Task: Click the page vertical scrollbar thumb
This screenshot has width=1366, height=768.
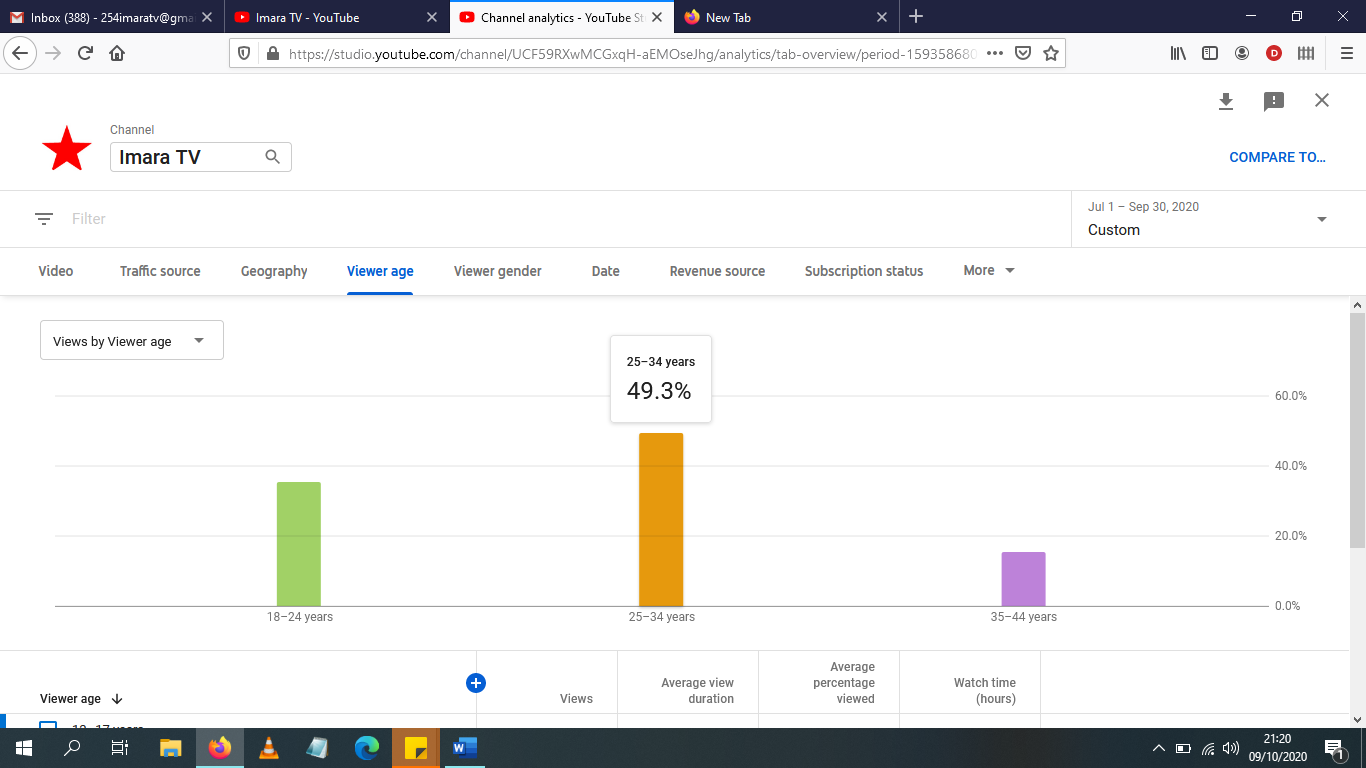Action: coord(1357,430)
